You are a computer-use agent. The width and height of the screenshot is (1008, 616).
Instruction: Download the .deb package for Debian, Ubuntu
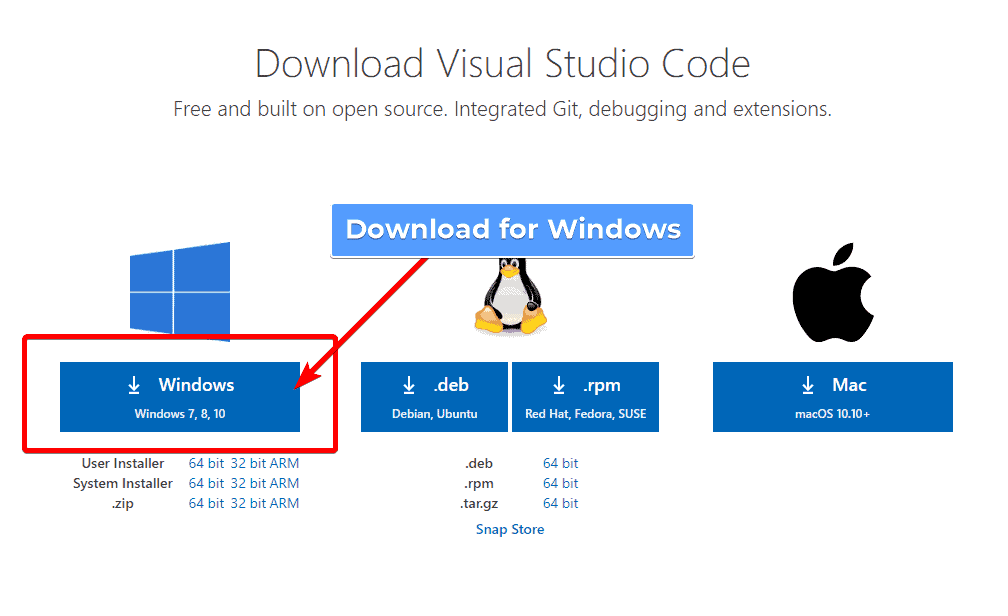point(435,397)
